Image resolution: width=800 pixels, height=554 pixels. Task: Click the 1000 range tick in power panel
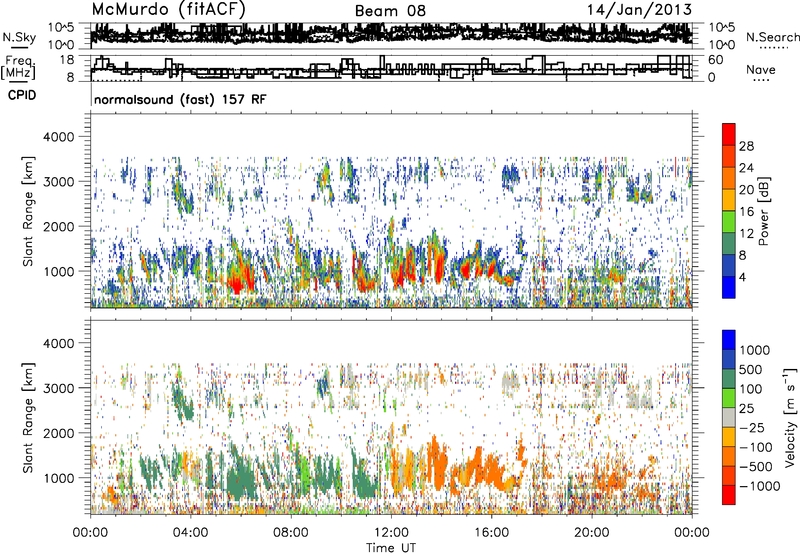61,271
